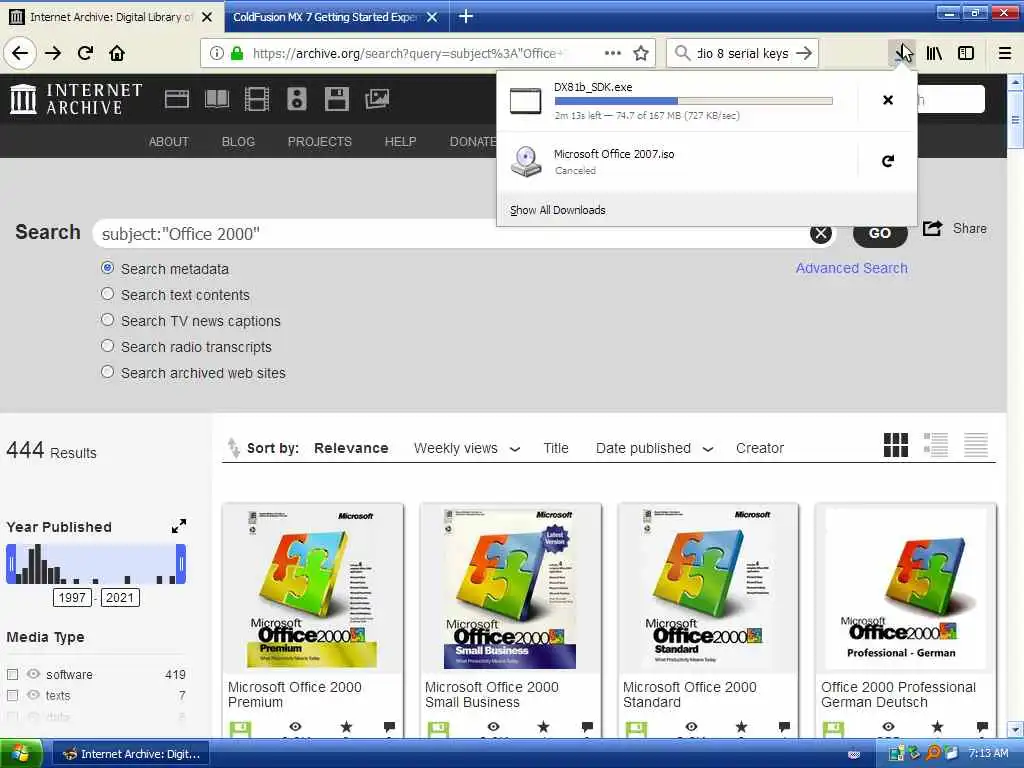This screenshot has width=1024, height=768.
Task: Open the ABOUT menu item
Action: [168, 142]
